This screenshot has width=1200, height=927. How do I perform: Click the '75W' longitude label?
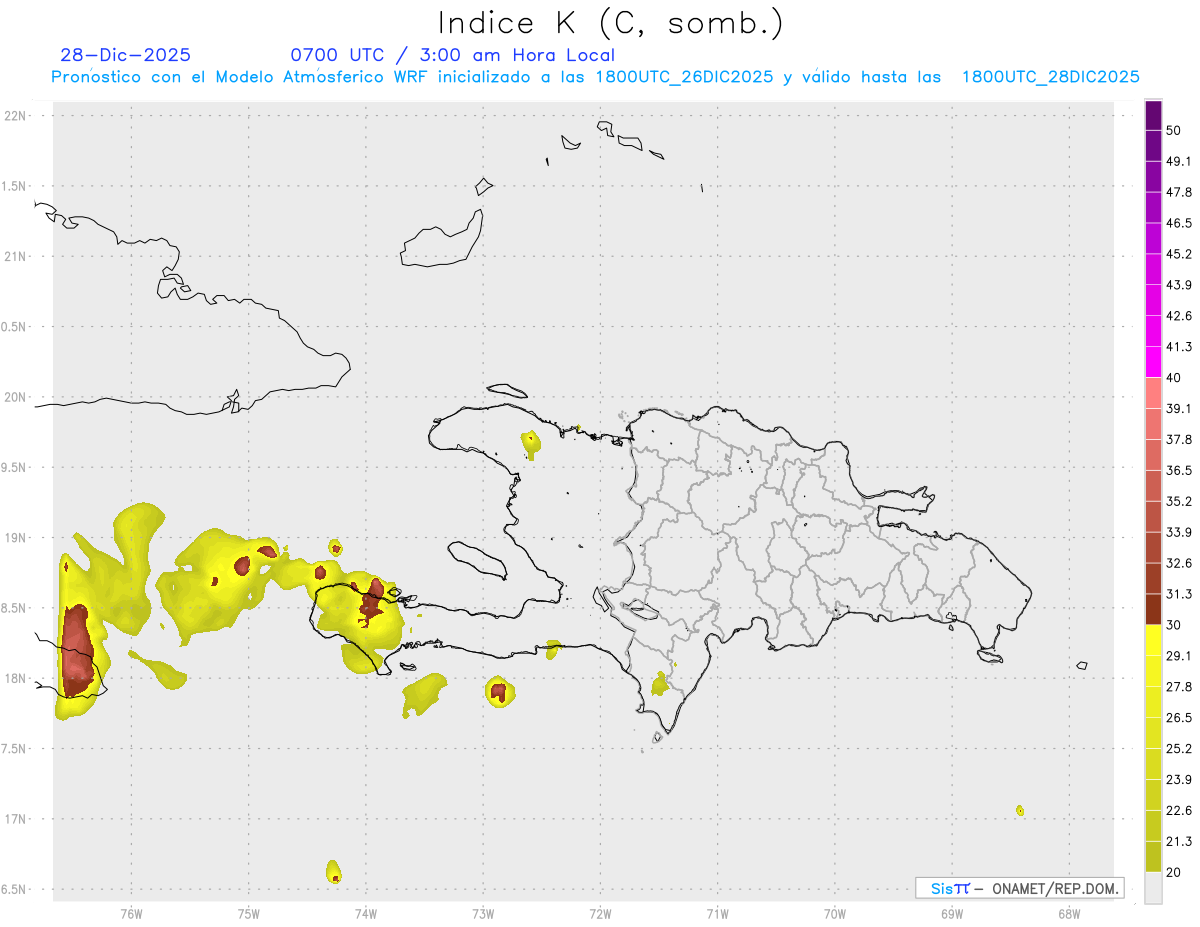(x=249, y=914)
